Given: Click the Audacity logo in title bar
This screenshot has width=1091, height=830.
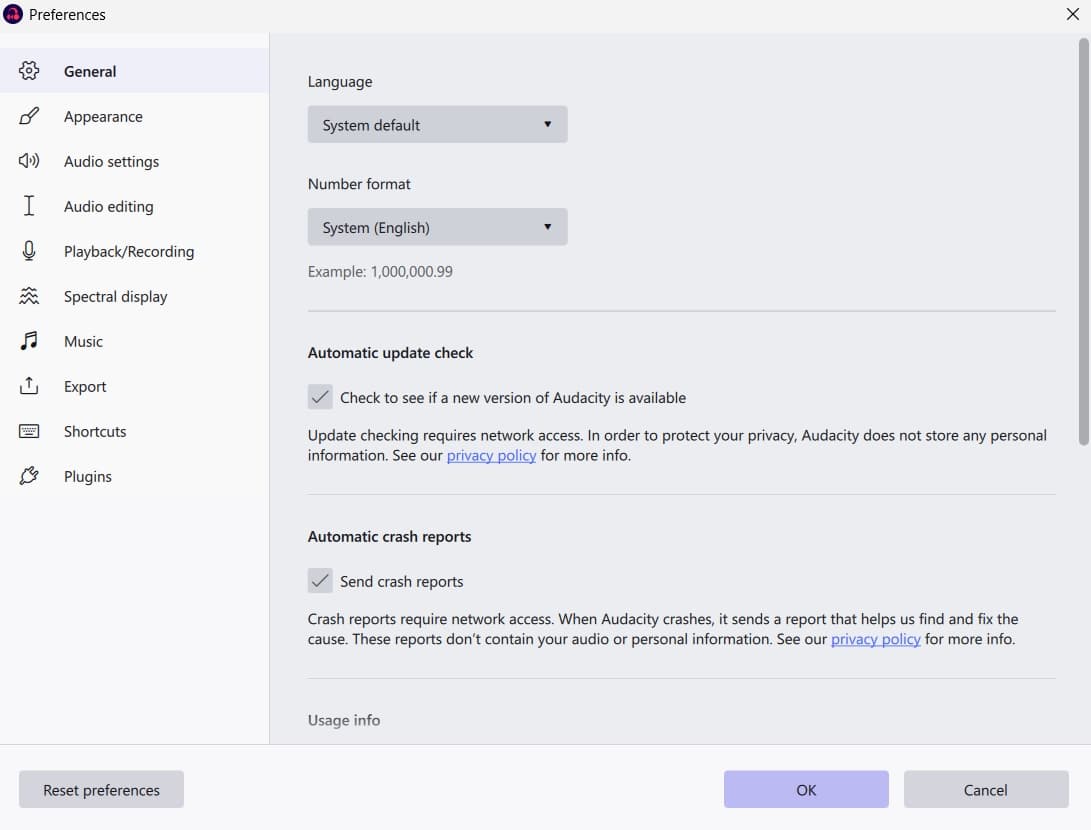Looking at the screenshot, I should point(13,14).
